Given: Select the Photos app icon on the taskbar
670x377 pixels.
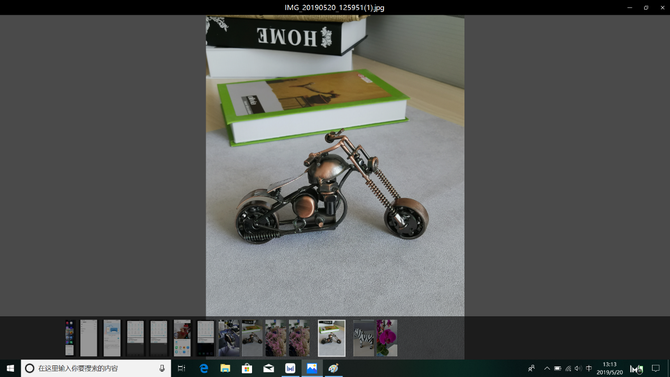Looking at the screenshot, I should pos(312,368).
